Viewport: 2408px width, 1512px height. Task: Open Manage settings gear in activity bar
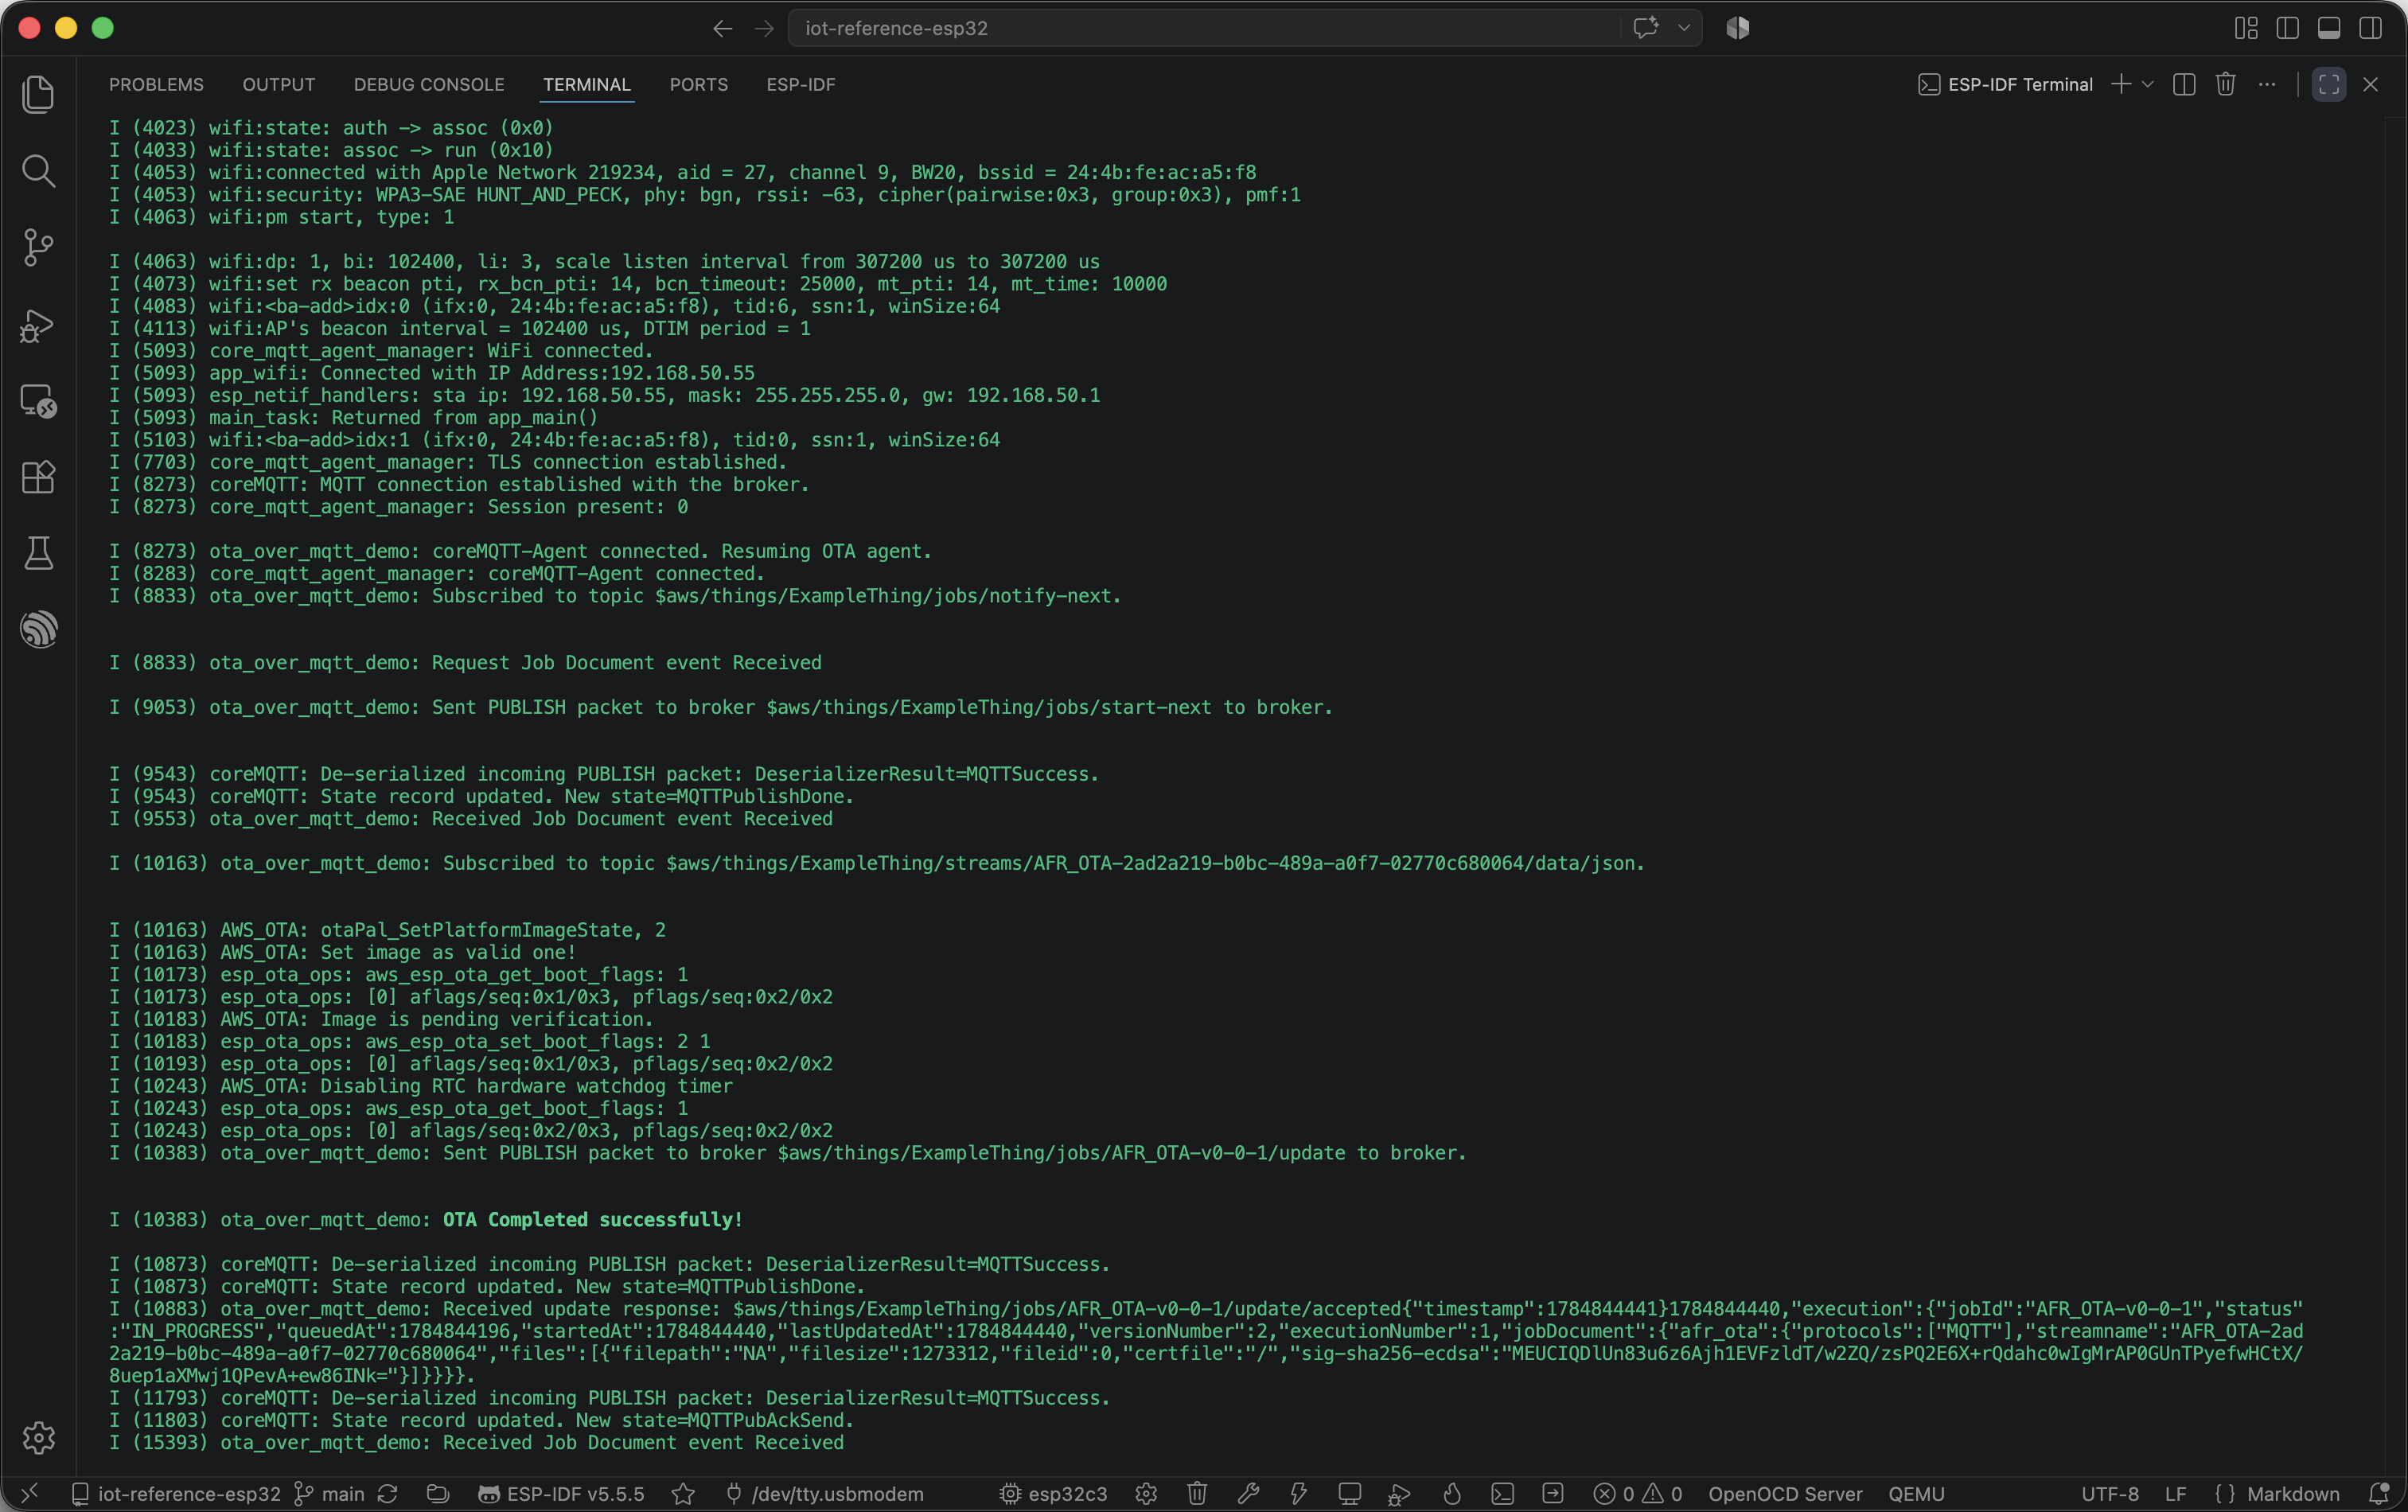pyautogui.click(x=38, y=1437)
